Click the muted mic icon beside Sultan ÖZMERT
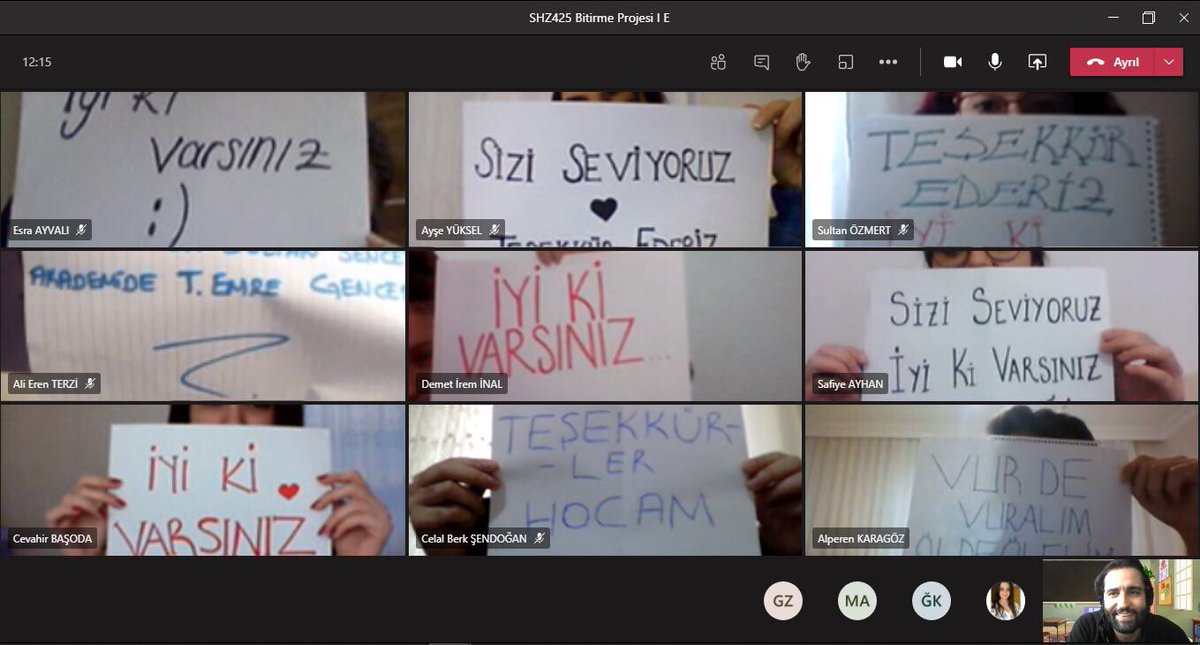Image resolution: width=1200 pixels, height=645 pixels. [903, 230]
